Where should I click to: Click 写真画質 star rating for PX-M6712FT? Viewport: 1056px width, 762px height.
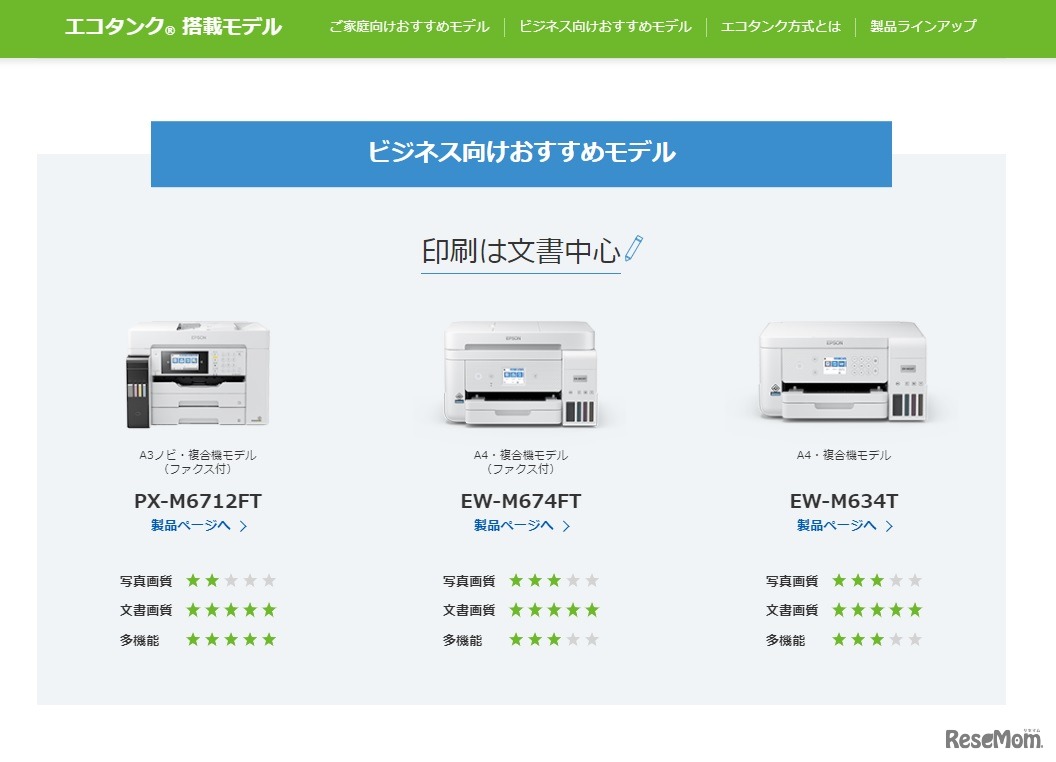pos(231,580)
